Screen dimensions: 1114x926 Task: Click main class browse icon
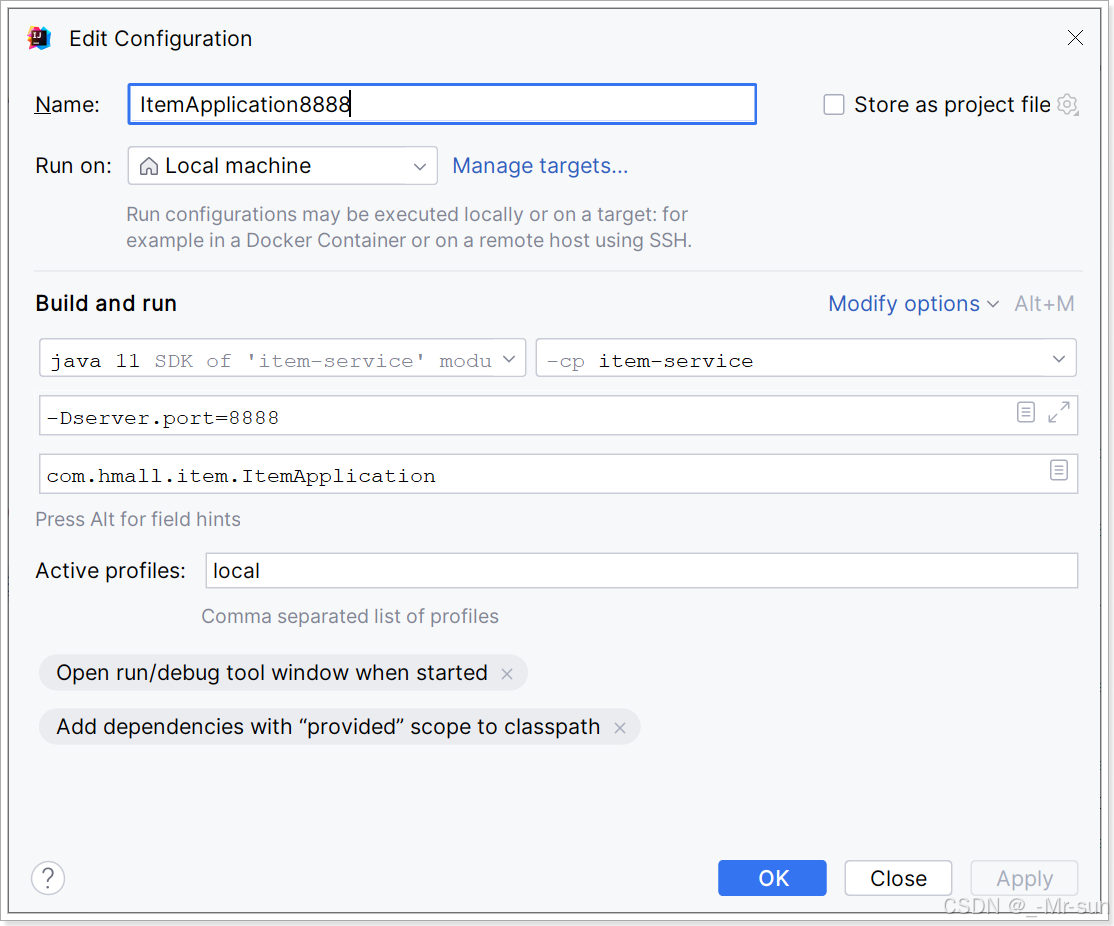click(1059, 470)
